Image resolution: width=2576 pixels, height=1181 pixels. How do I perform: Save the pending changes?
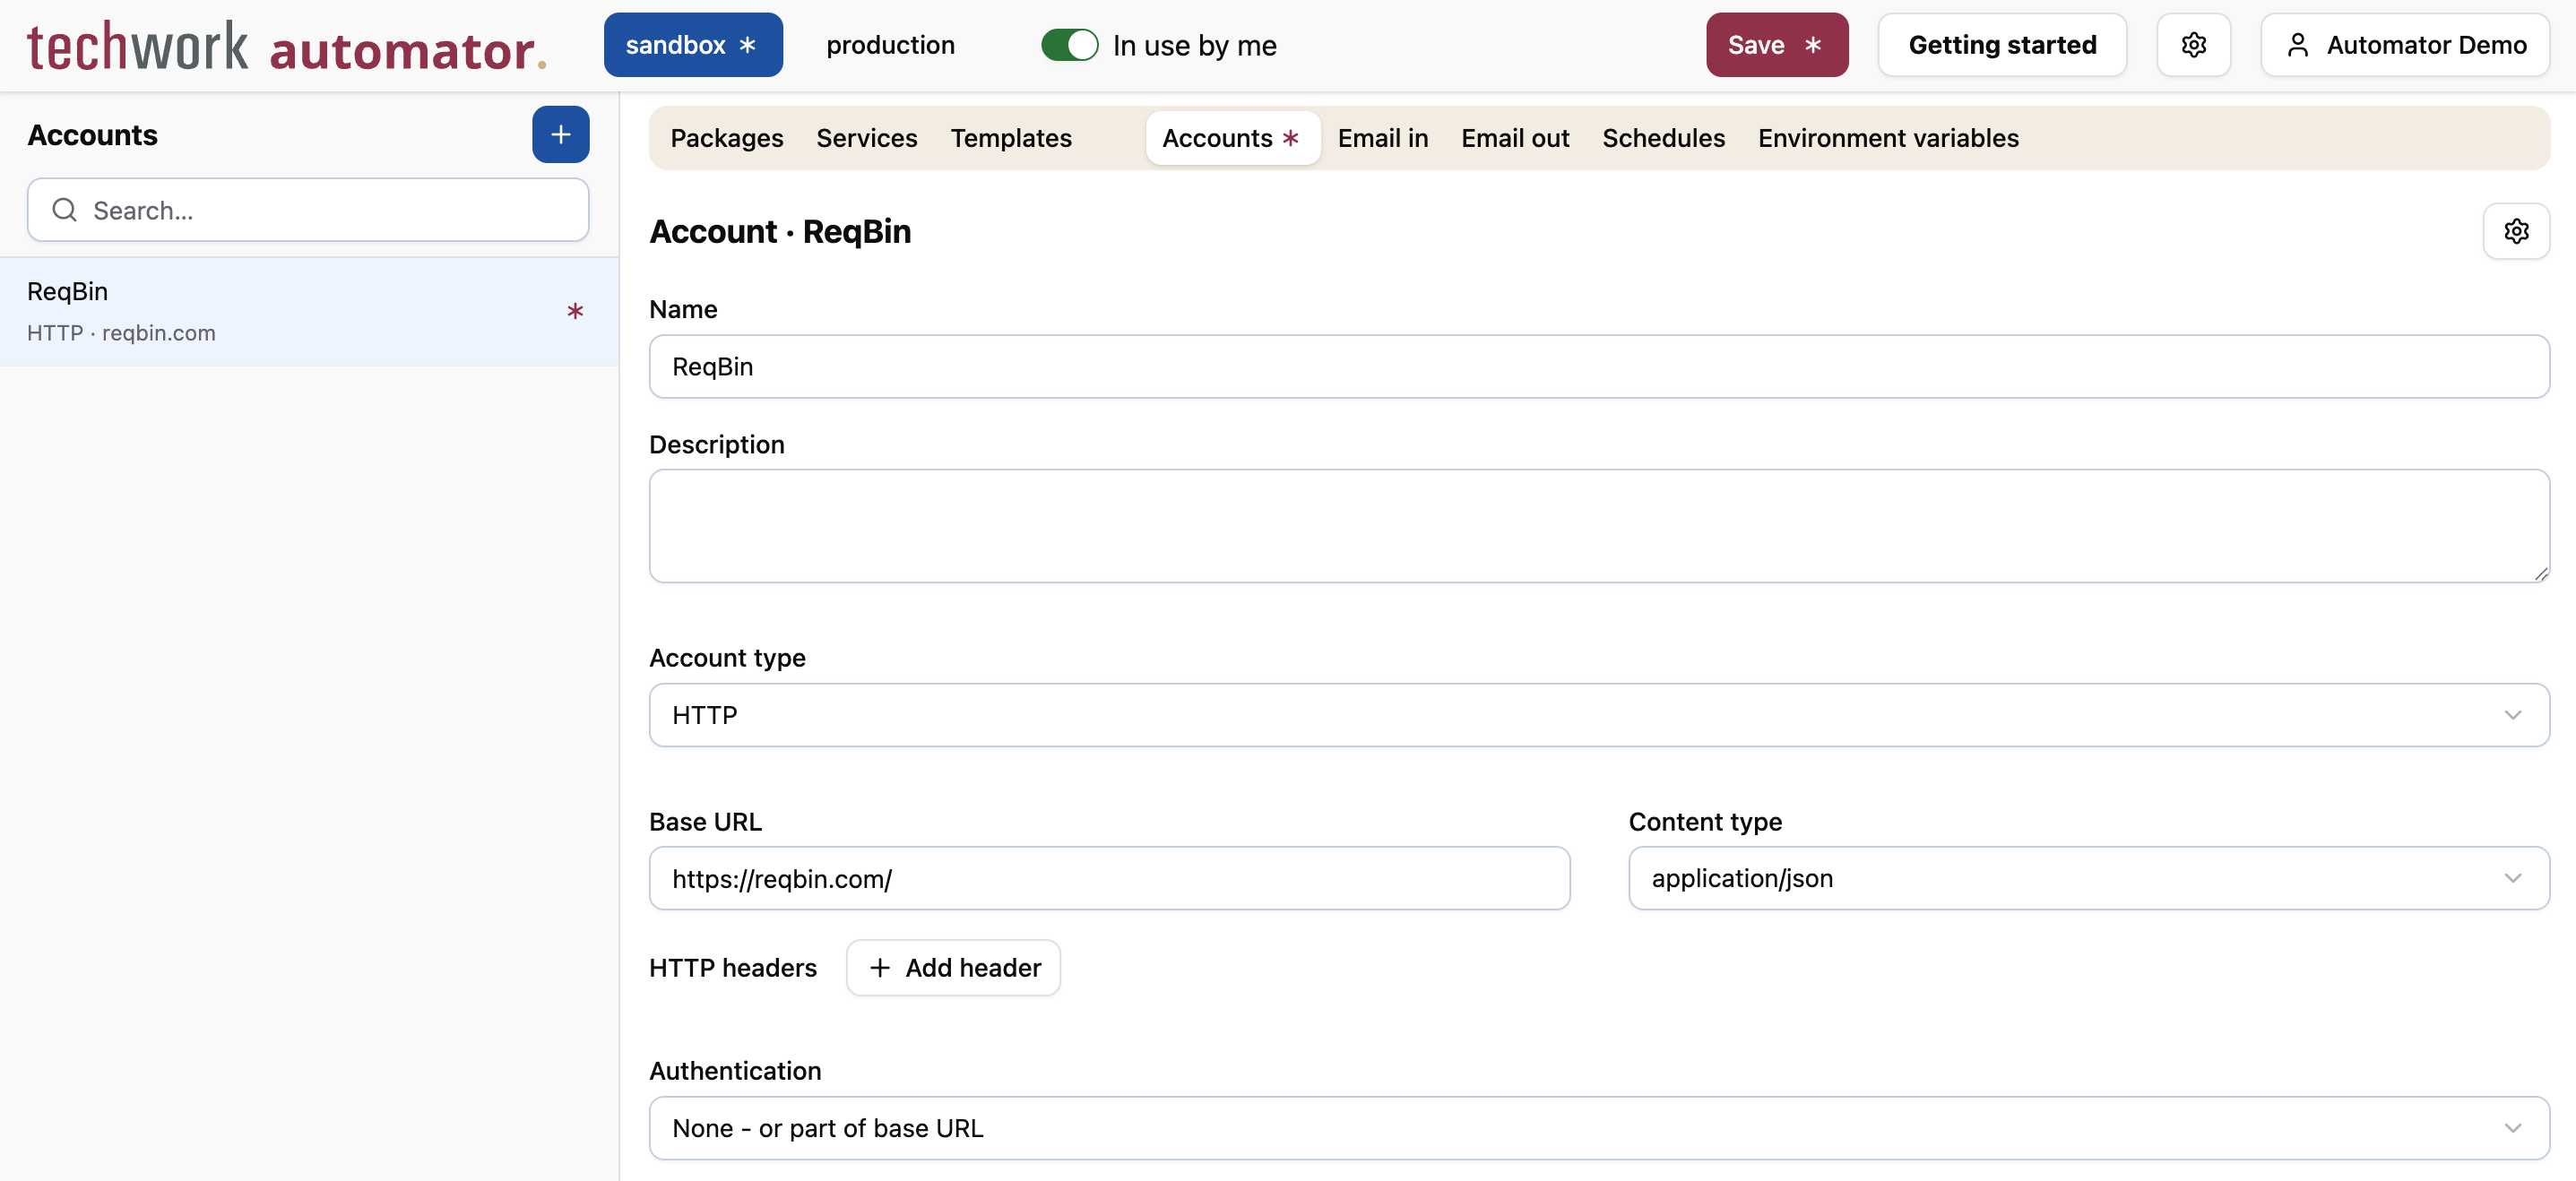tap(1776, 45)
